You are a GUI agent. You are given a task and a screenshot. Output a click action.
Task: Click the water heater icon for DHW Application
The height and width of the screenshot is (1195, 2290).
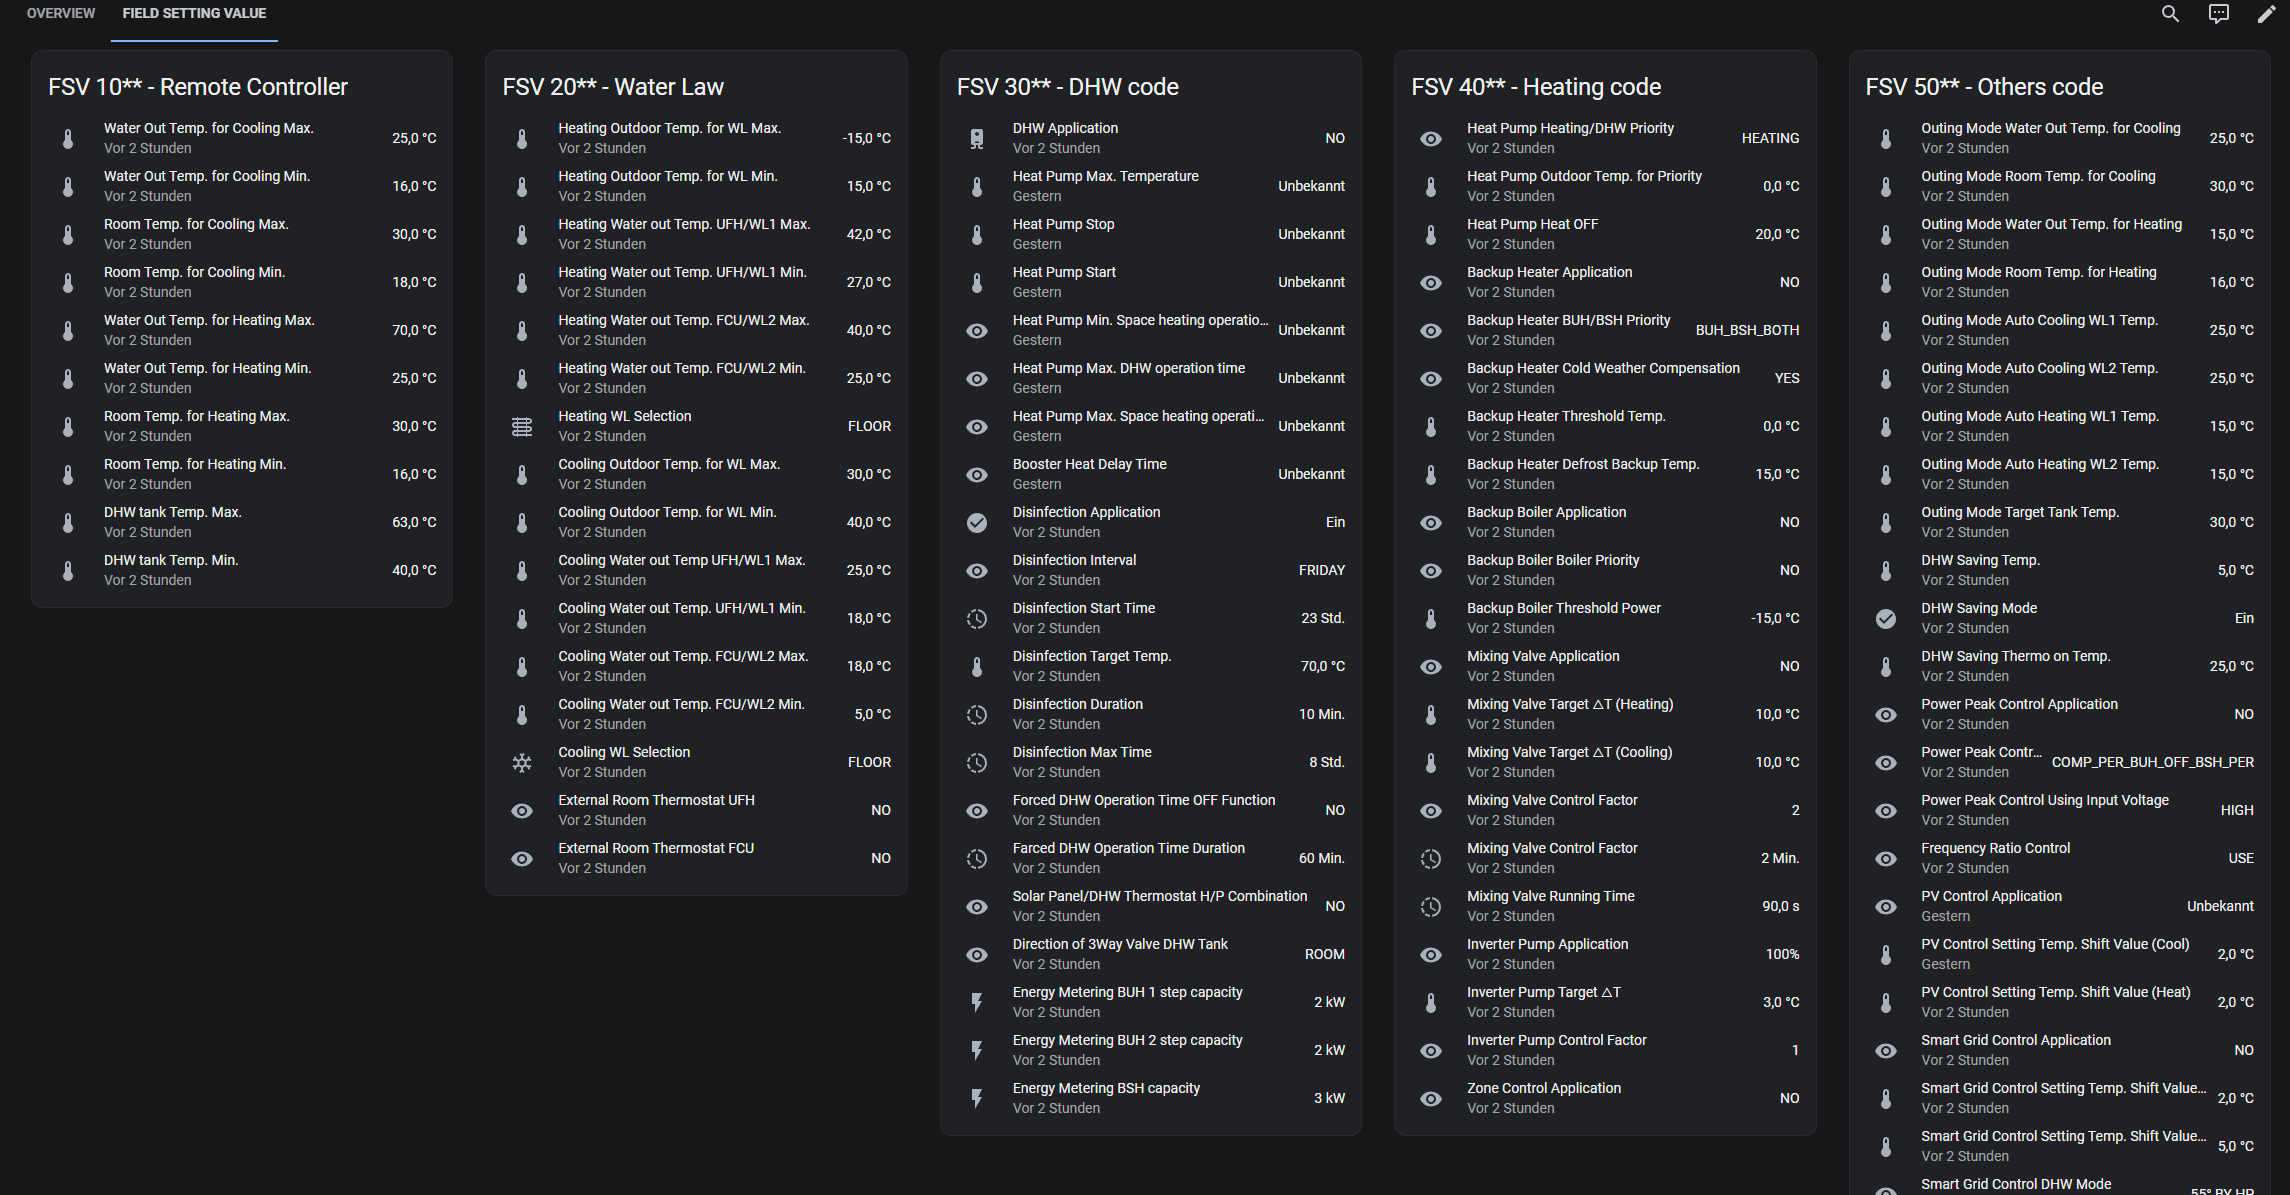[x=977, y=139]
